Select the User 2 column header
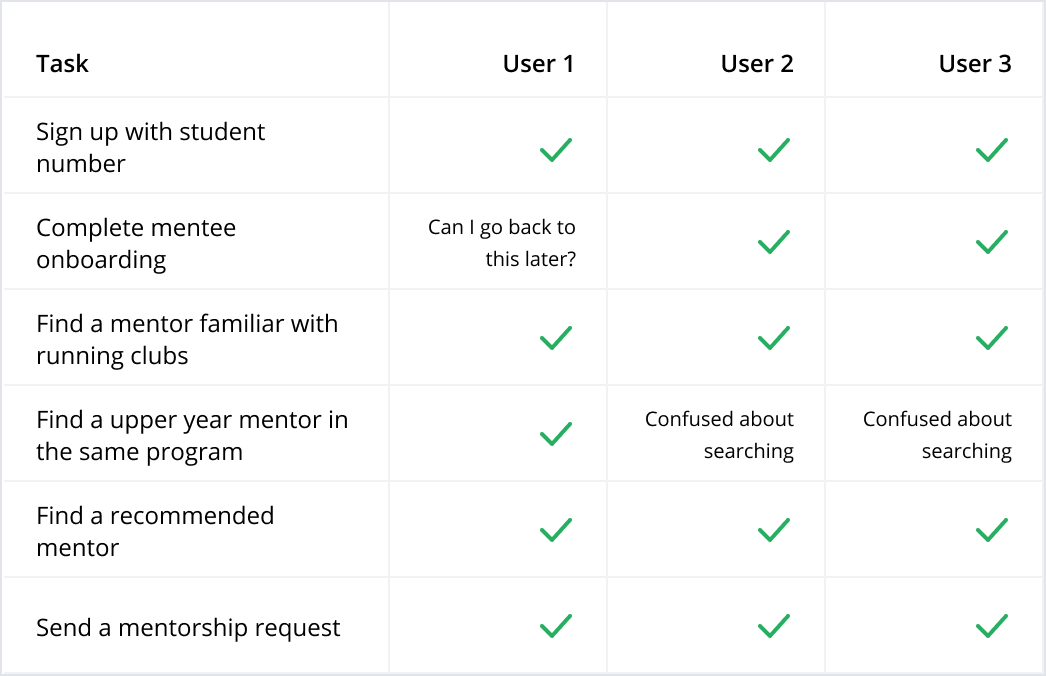This screenshot has width=1046, height=676. pos(757,63)
